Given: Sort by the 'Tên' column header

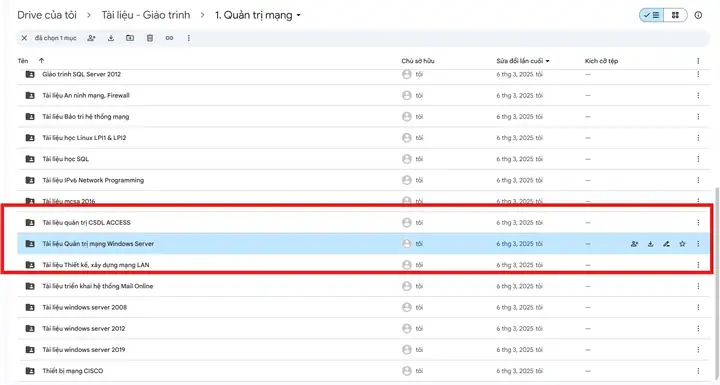Looking at the screenshot, I should [23, 61].
